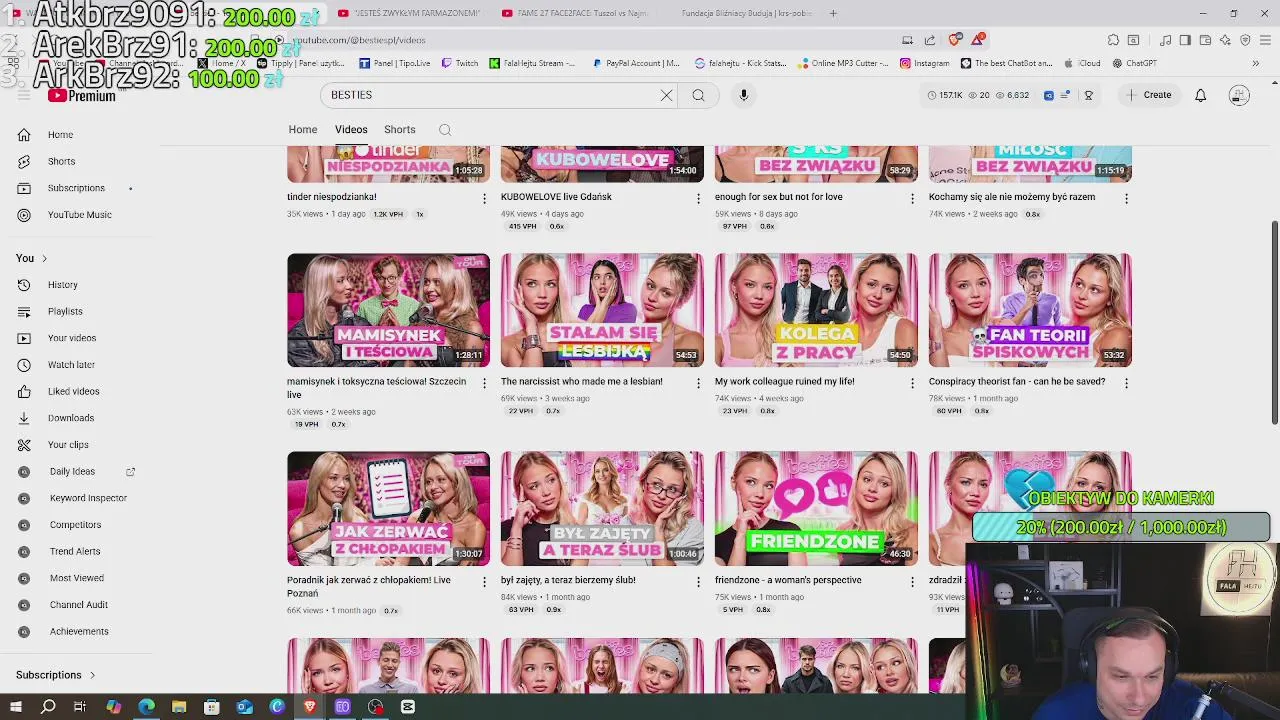Open YouTube notifications bell

(x=1200, y=95)
